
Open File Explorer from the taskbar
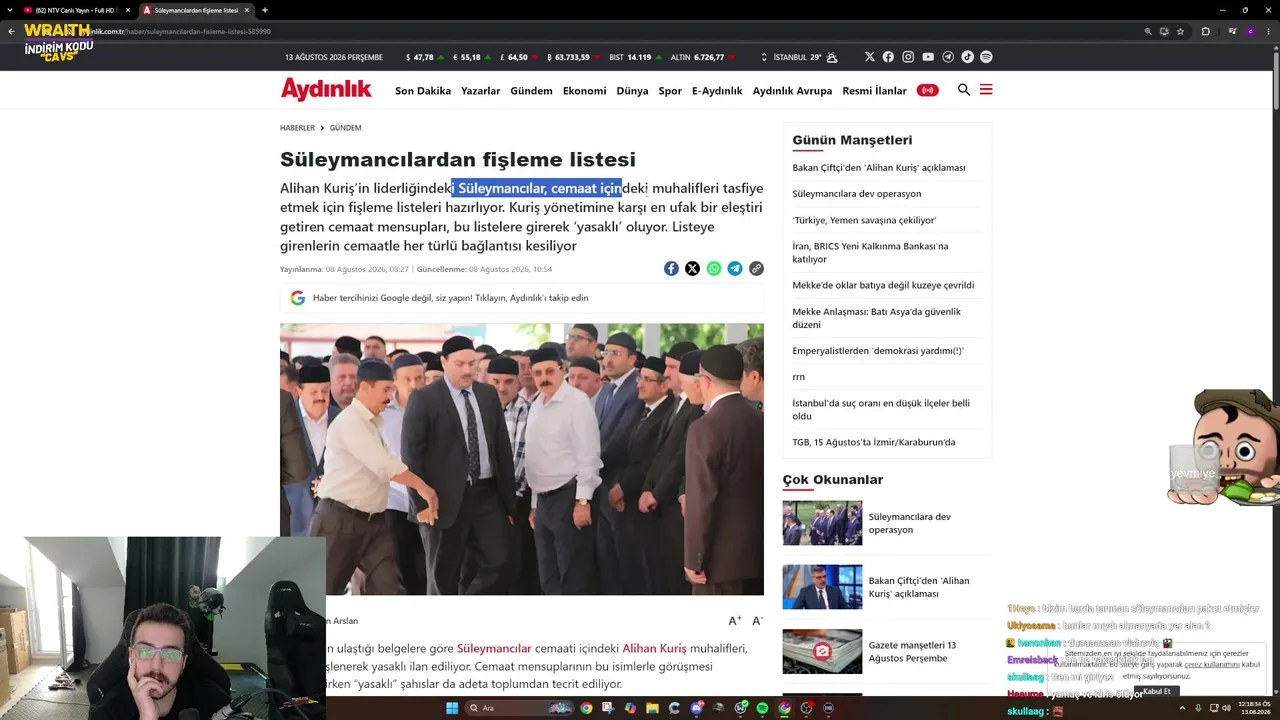652,708
